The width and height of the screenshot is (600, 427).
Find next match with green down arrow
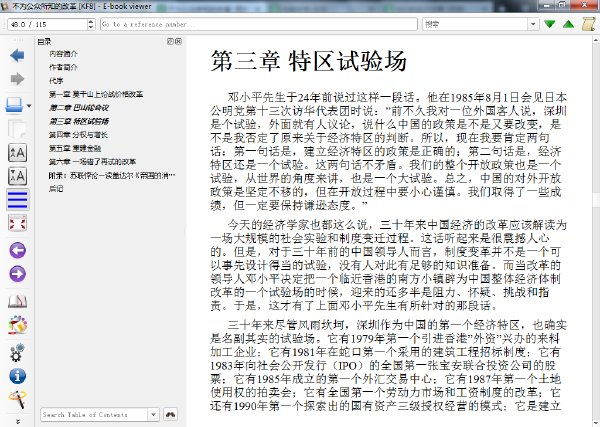[x=550, y=24]
